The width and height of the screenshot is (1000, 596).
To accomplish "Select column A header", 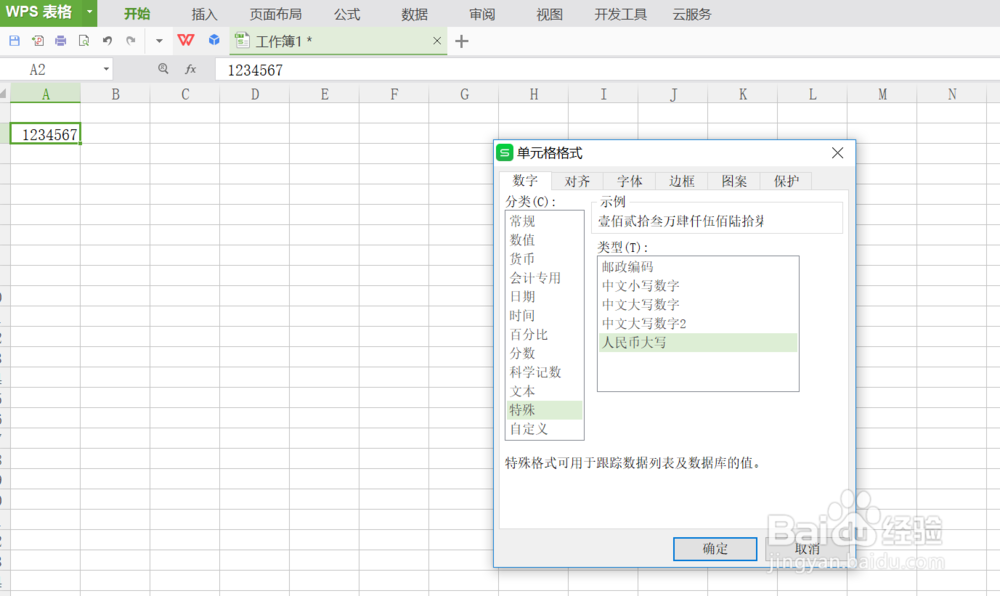I will tap(45, 94).
